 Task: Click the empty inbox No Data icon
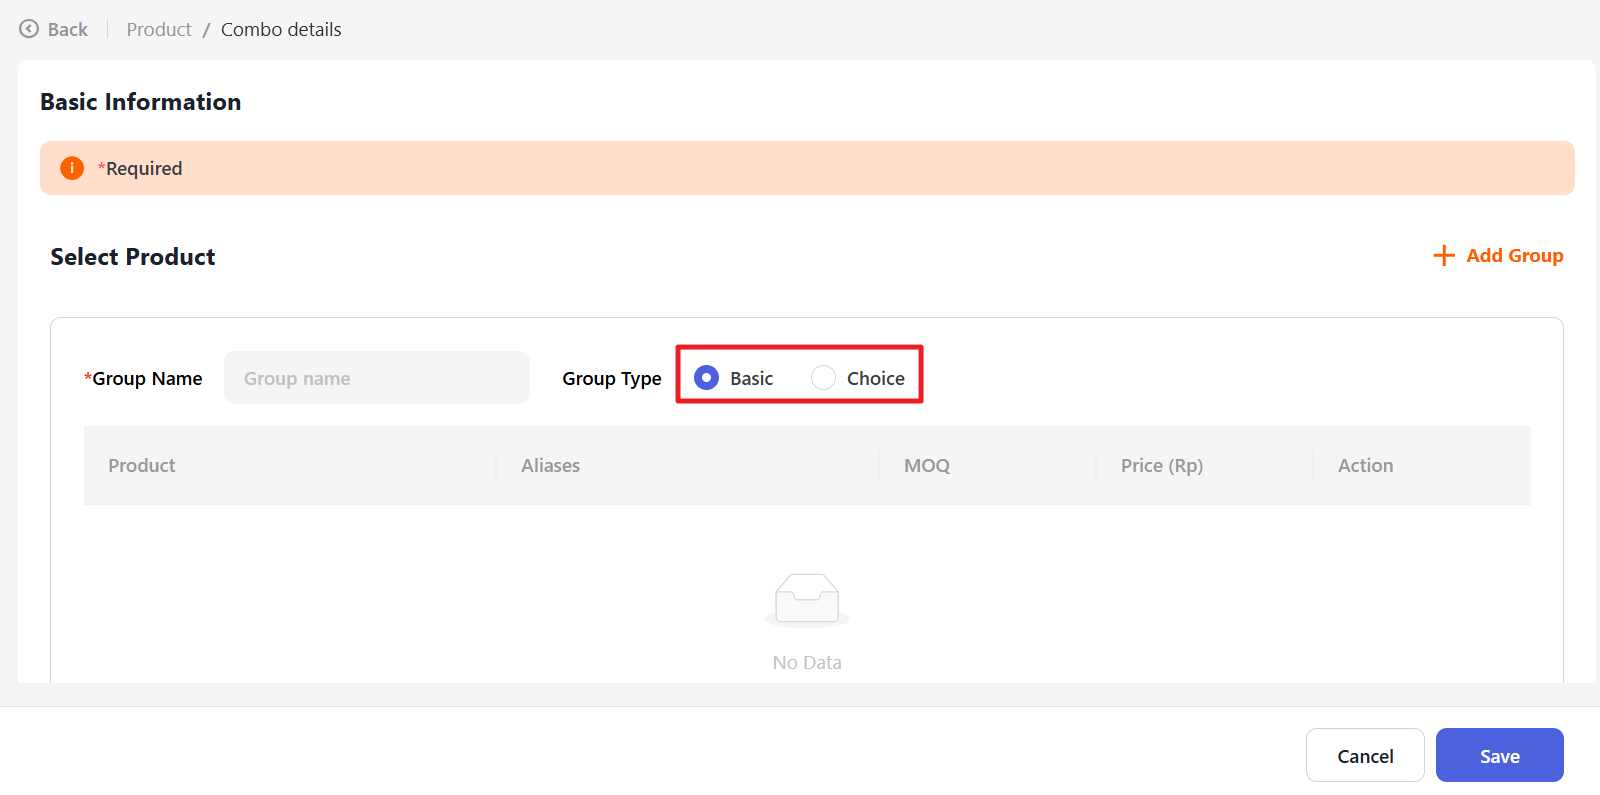point(807,599)
